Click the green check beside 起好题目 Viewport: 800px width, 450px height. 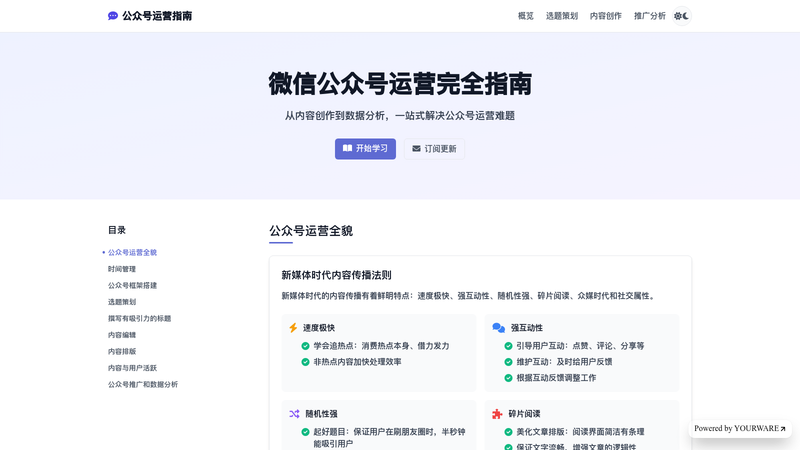305,432
